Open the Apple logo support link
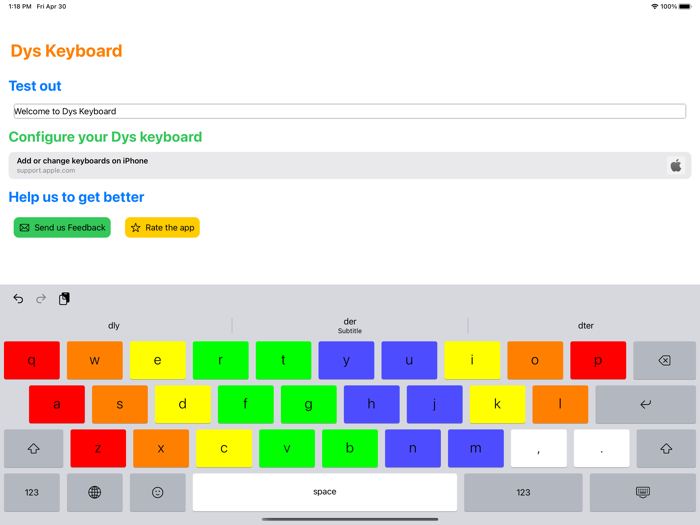Screen dimensions: 700x525 tap(676, 166)
